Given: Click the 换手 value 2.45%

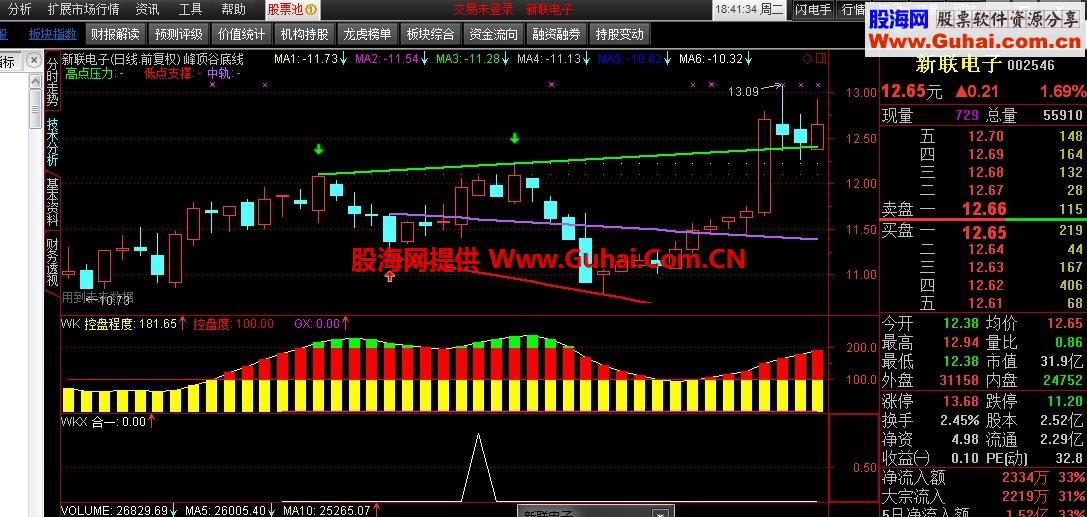Looking at the screenshot, I should point(960,420).
